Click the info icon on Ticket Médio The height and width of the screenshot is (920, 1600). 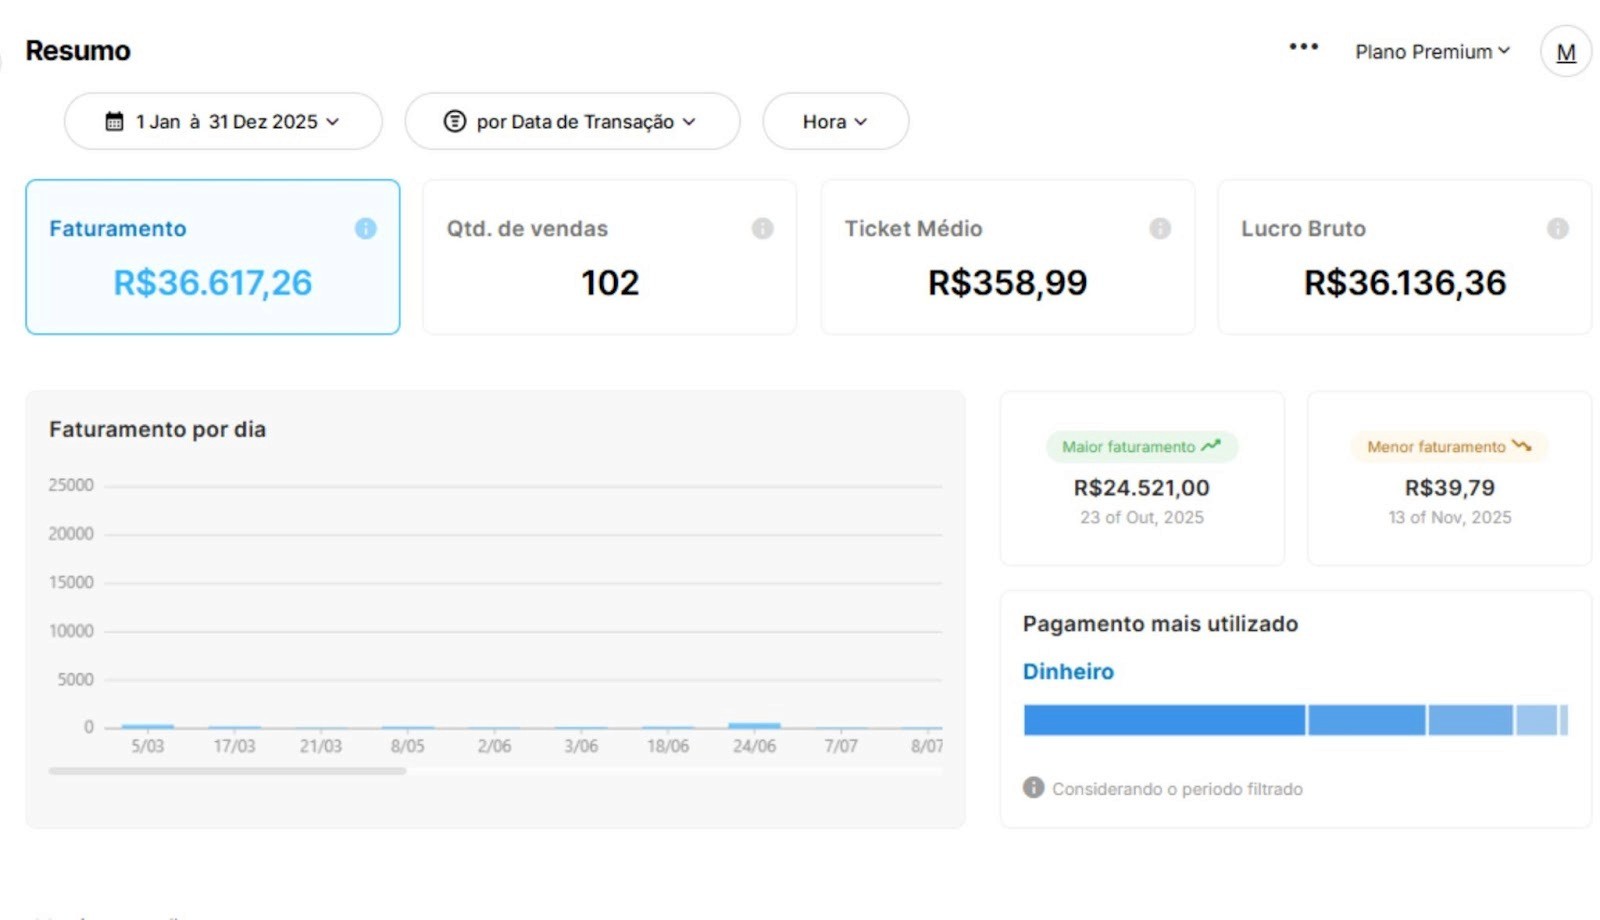(1160, 228)
